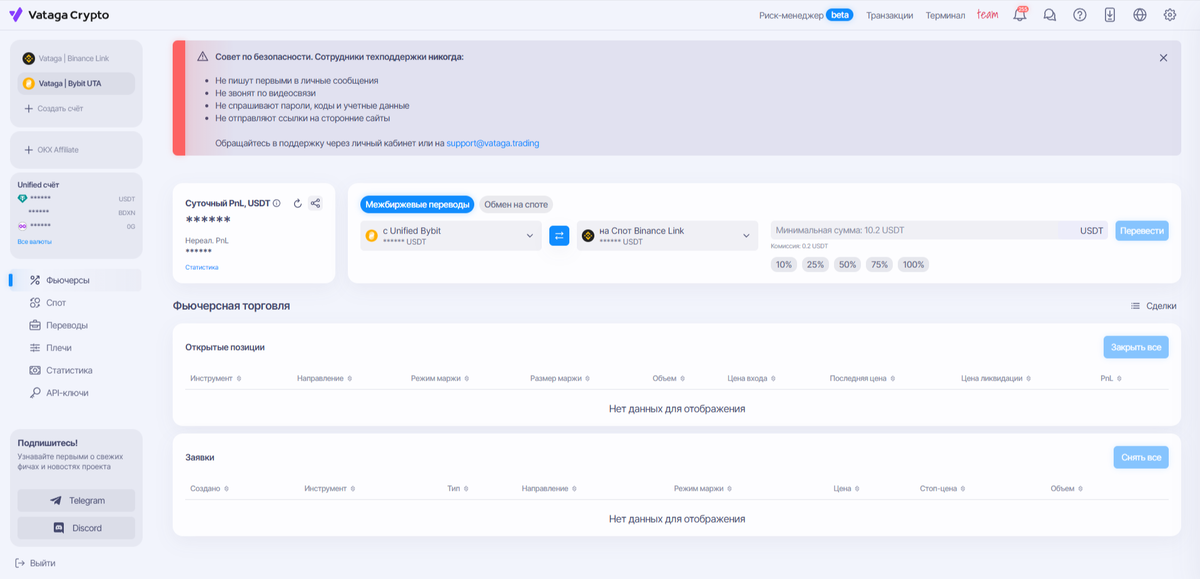
Task: Open the Telegram subscribe button
Action: 76,500
